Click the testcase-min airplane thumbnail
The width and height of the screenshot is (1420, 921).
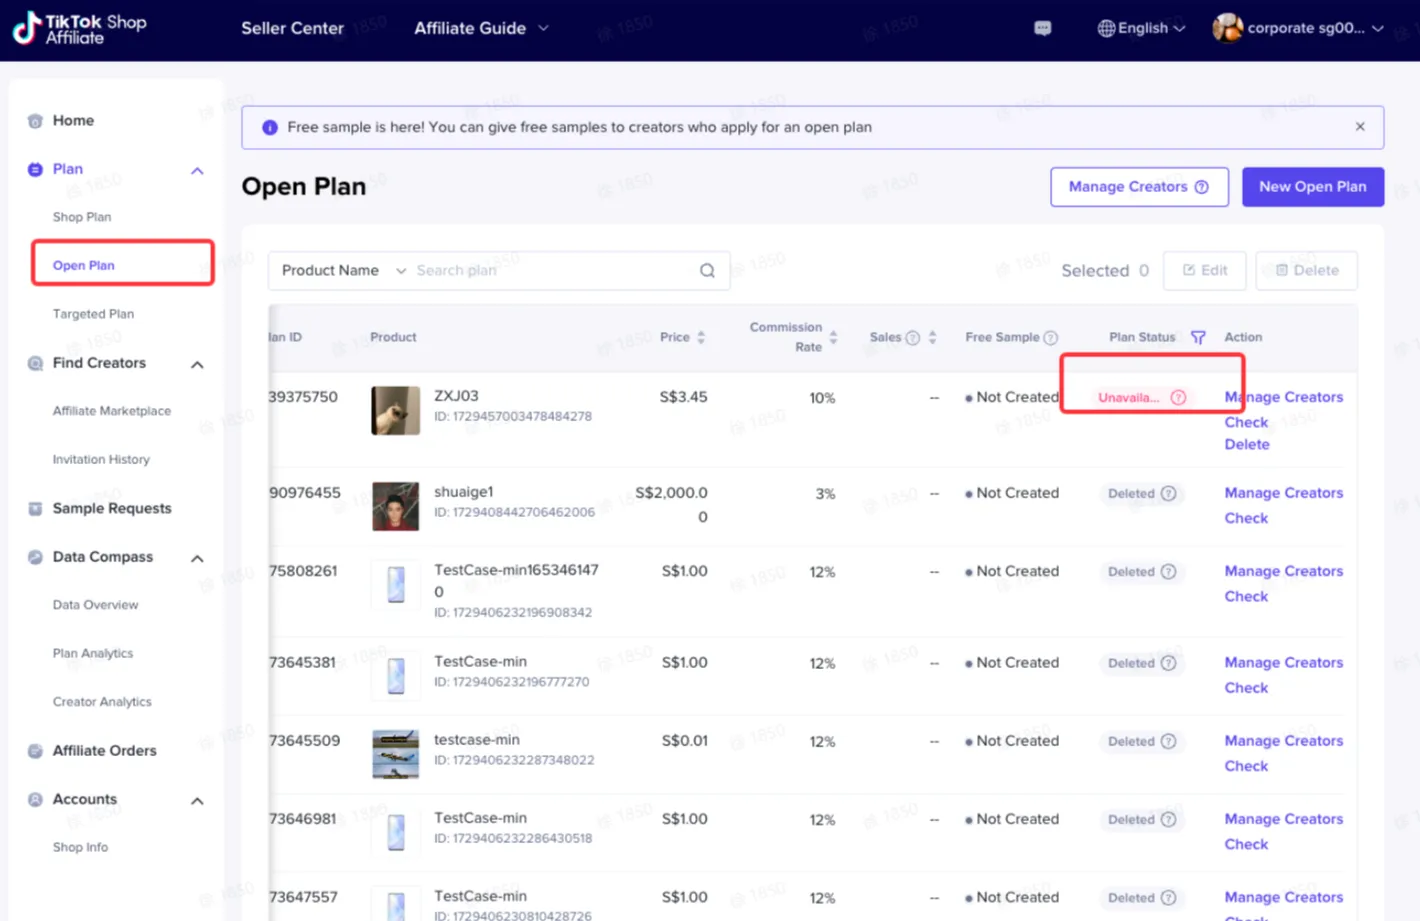pos(396,754)
